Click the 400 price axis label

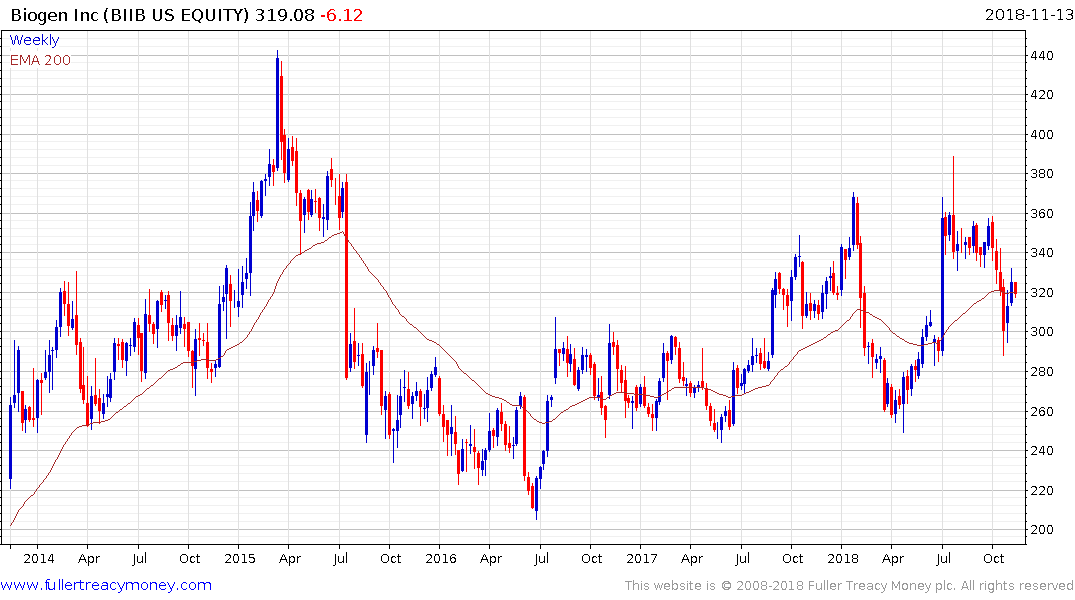pos(1042,134)
